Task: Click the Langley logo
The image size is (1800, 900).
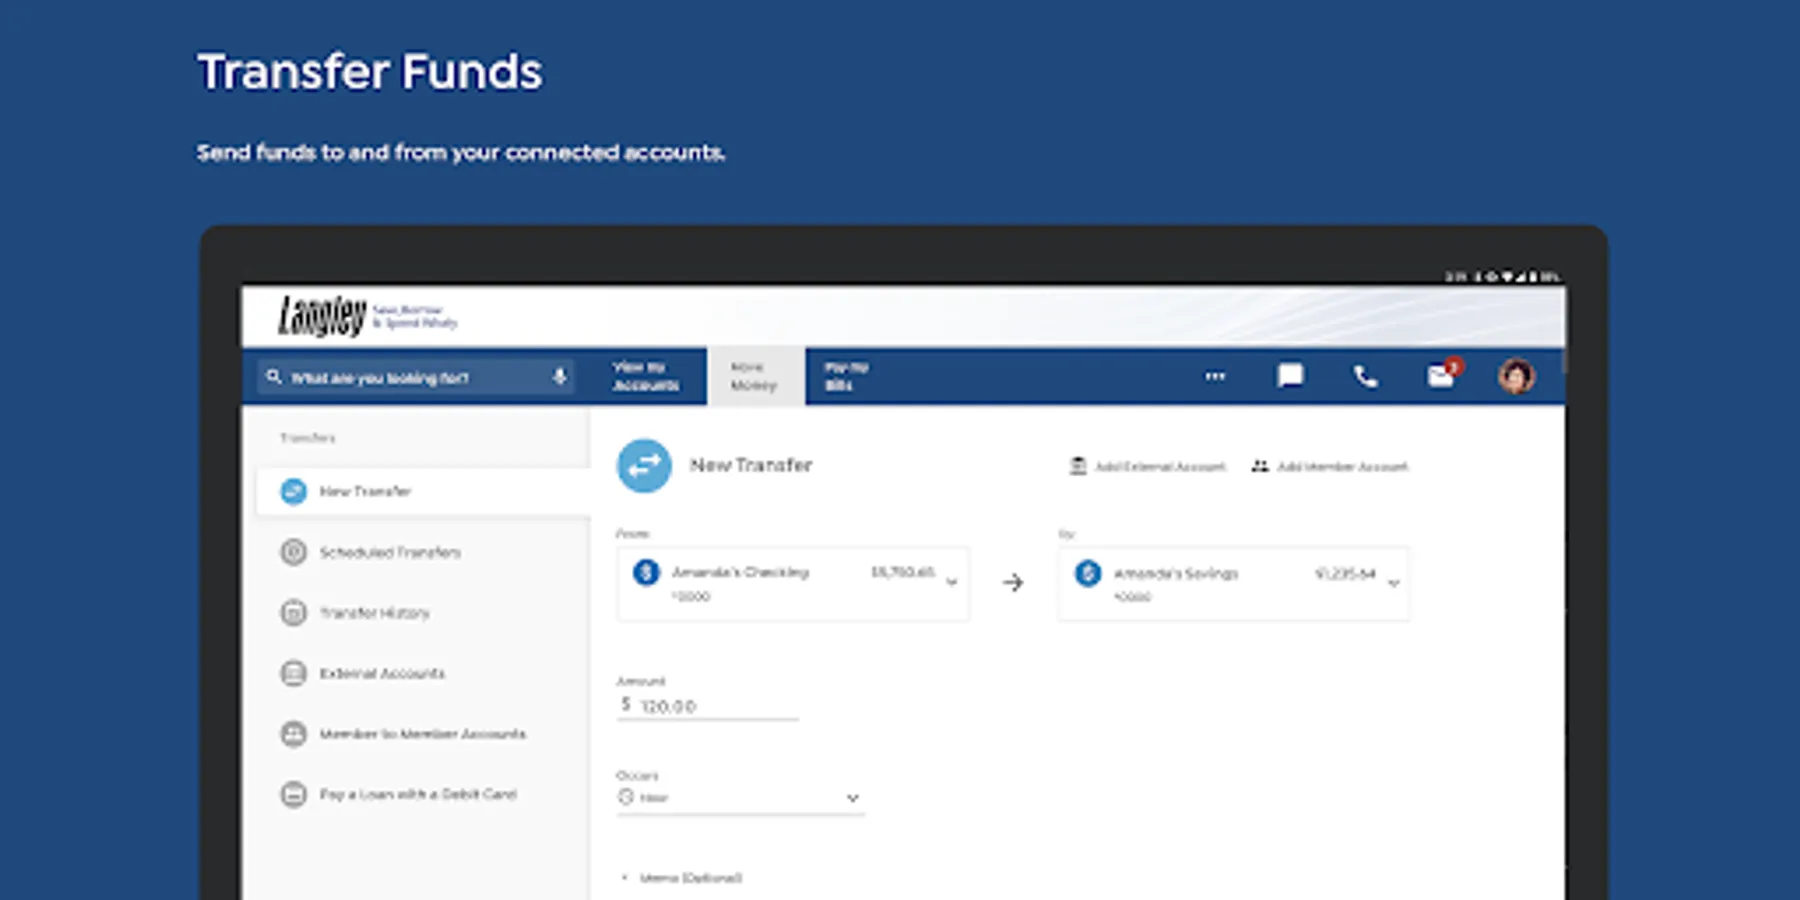Action: [323, 316]
